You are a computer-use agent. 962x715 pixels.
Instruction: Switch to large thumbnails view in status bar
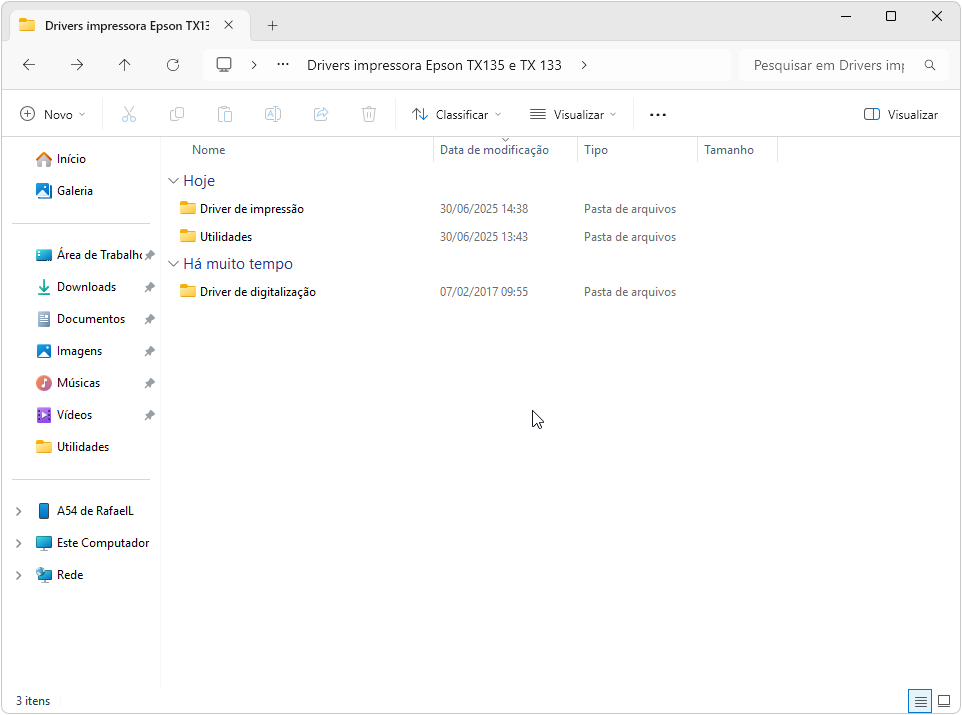[x=944, y=701]
